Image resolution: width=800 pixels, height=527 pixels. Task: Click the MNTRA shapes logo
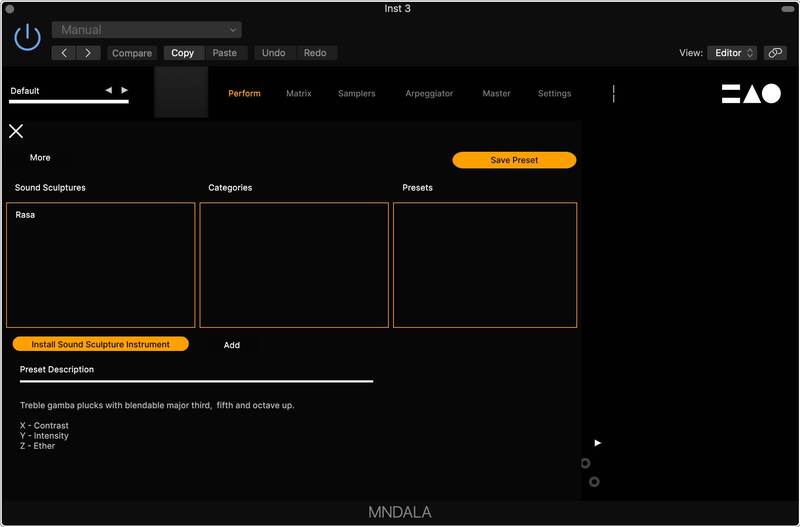pos(751,94)
